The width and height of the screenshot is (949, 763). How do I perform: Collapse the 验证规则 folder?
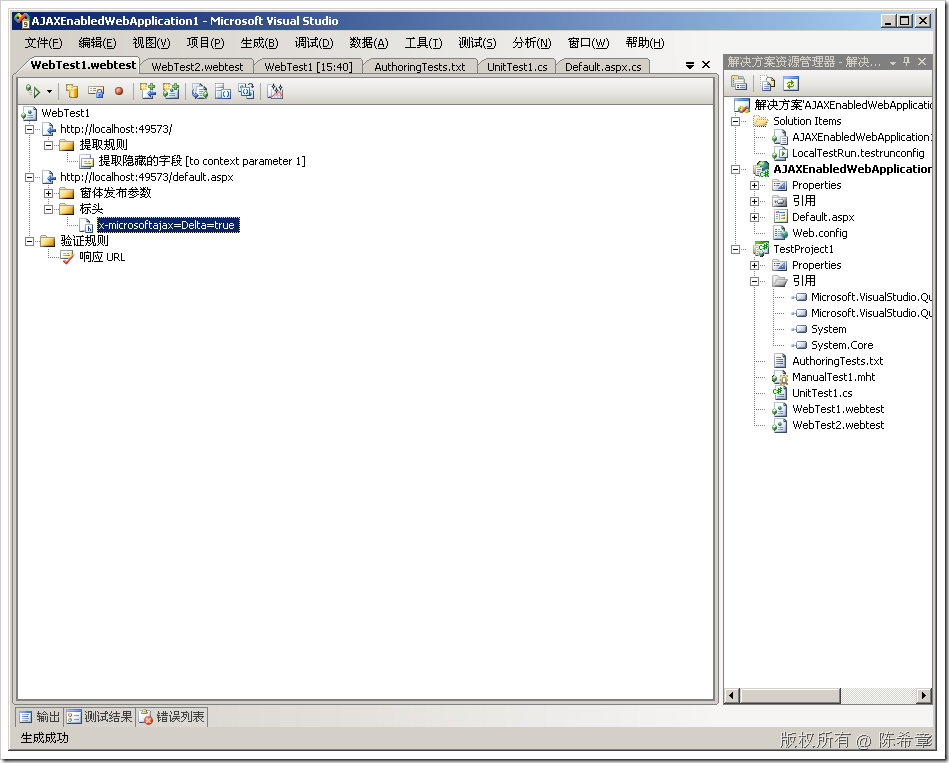tap(29, 241)
